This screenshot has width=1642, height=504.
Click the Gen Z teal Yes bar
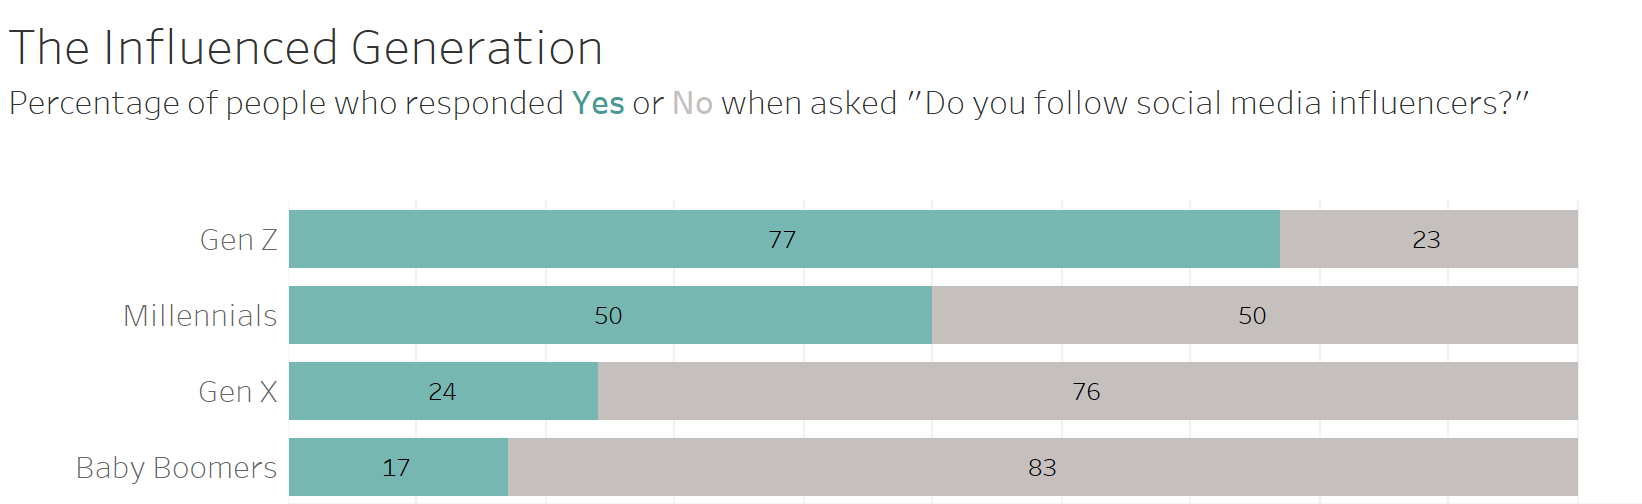coord(784,239)
